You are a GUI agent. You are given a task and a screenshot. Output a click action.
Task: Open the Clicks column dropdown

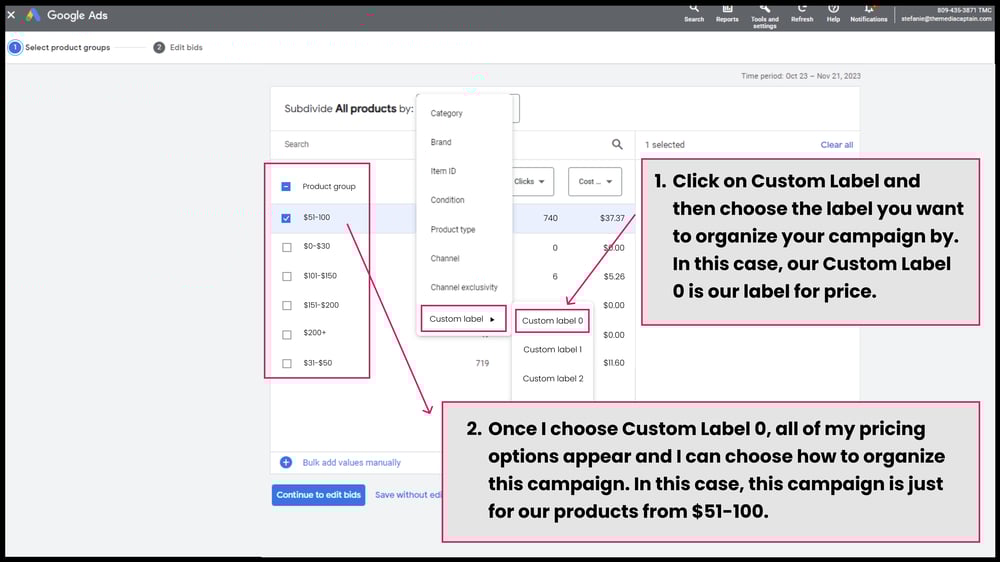pos(532,182)
